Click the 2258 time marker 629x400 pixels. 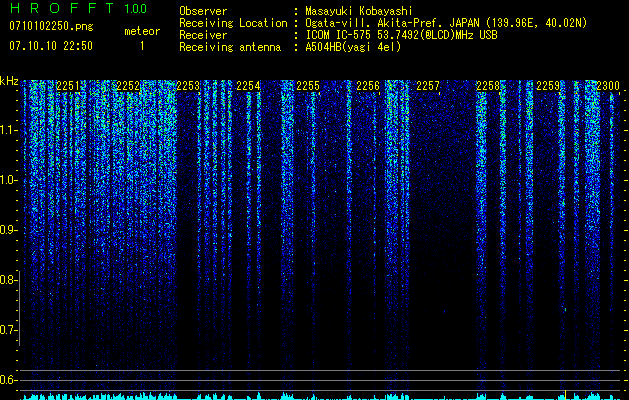click(x=488, y=86)
